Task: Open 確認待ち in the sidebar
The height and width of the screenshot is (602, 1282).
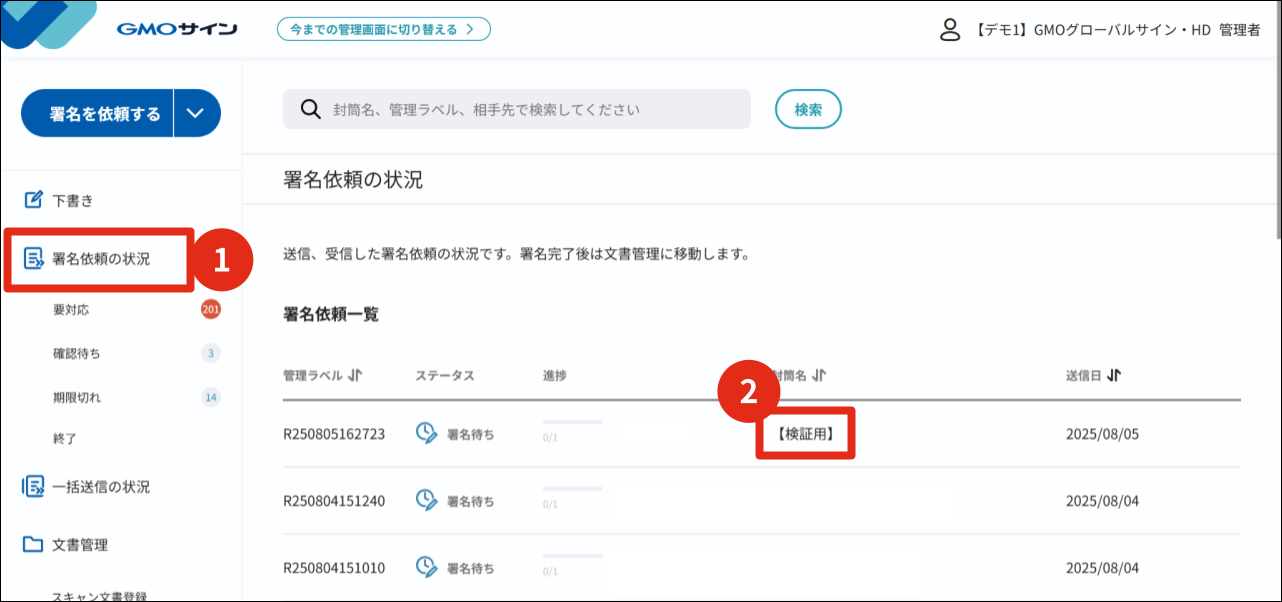Action: point(76,353)
